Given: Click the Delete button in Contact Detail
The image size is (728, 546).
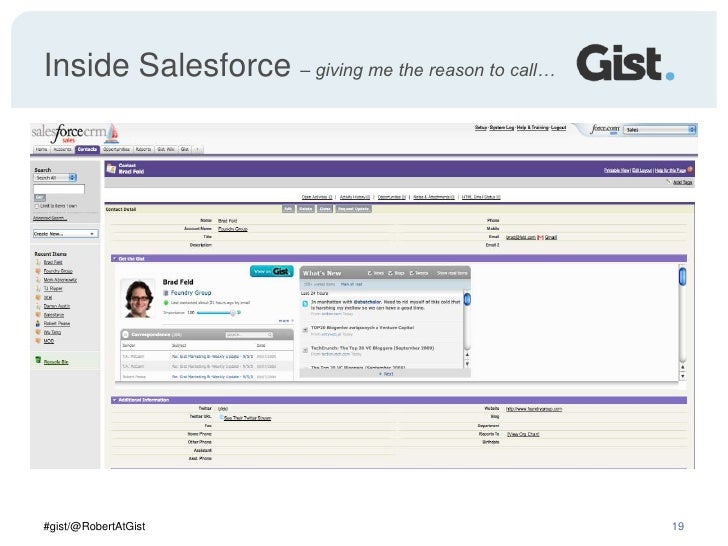Looking at the screenshot, I should coord(306,209).
